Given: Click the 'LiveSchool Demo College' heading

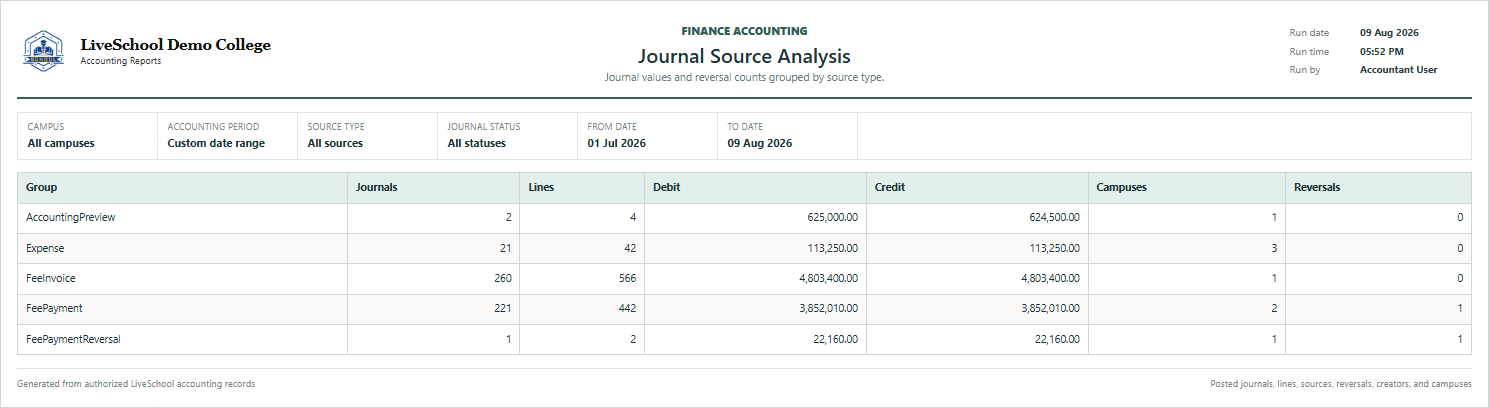Looking at the screenshot, I should [175, 45].
